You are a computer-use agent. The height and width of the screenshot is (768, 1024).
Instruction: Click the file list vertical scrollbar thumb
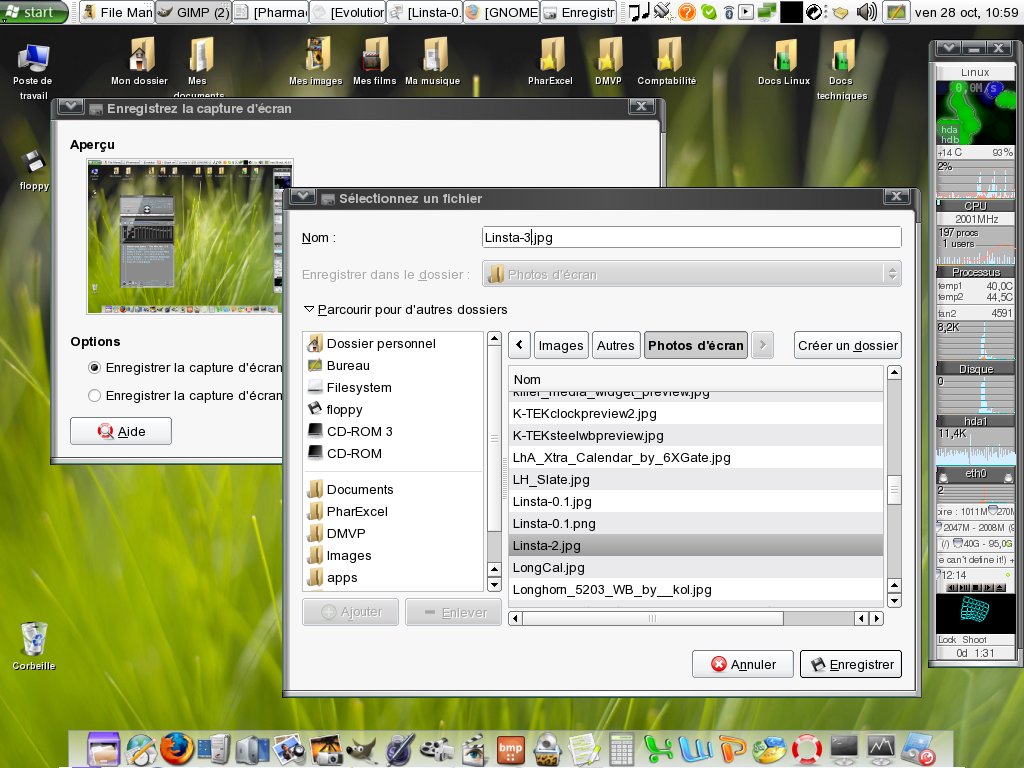pos(894,489)
